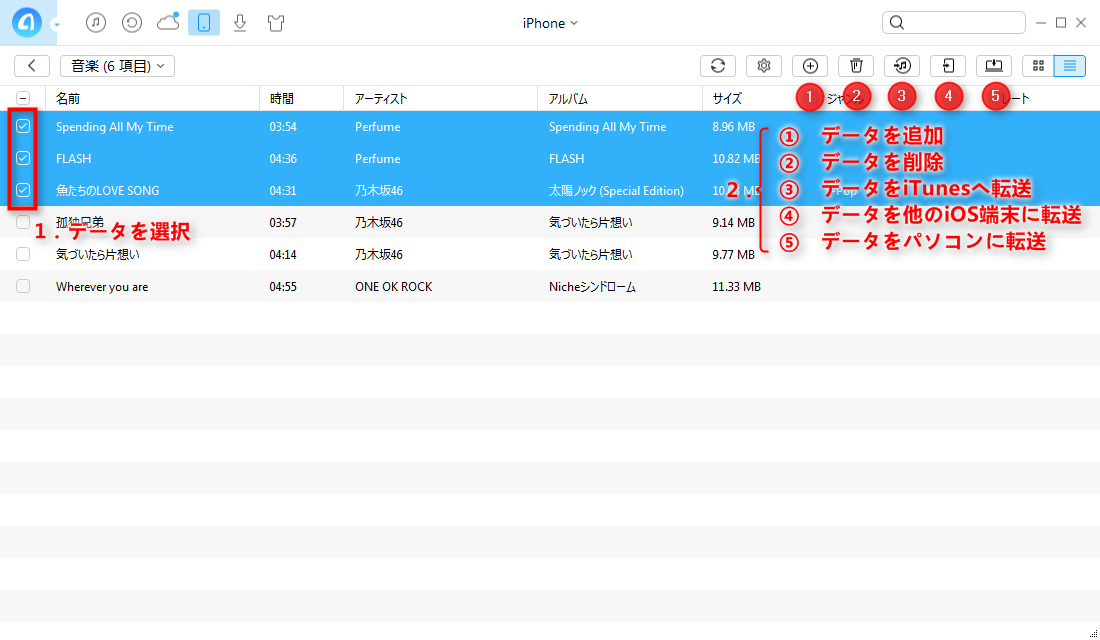The image size is (1100, 640).
Task: Open the iTunes library music icon
Action: [x=96, y=23]
